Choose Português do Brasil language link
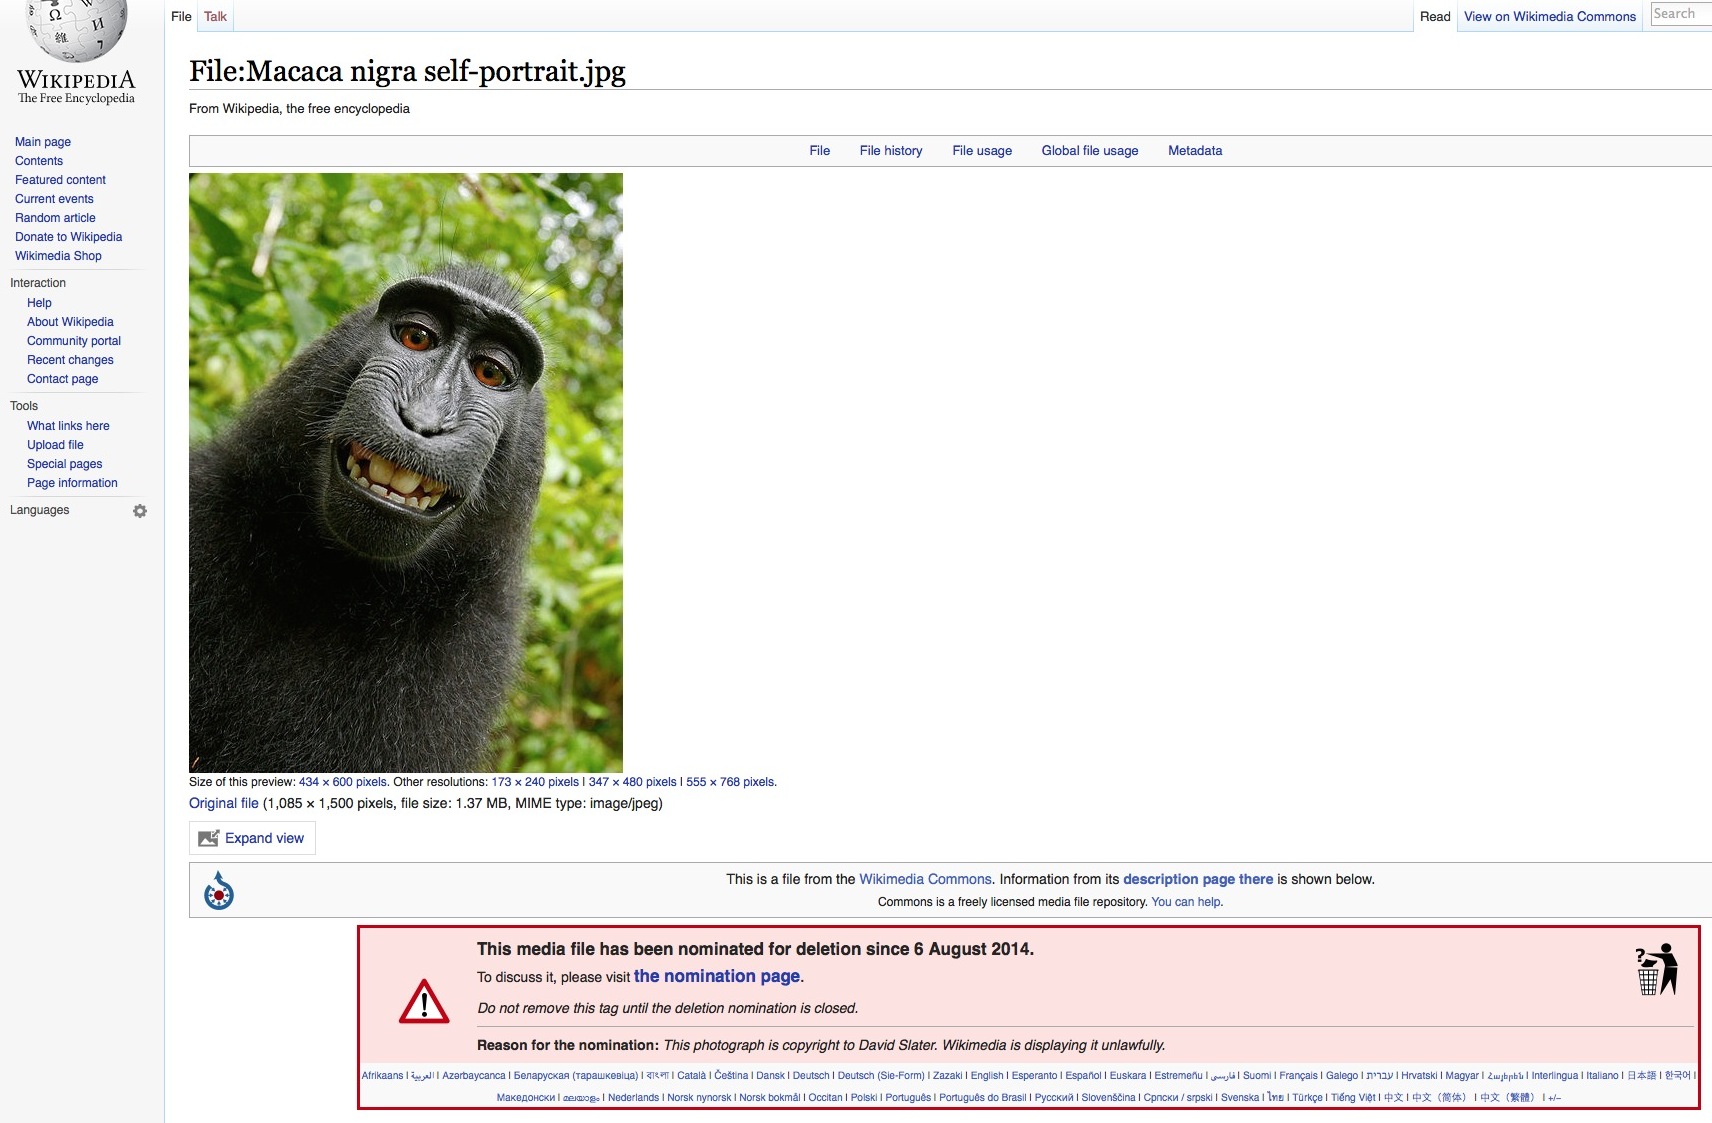Image resolution: width=1712 pixels, height=1123 pixels. click(x=982, y=1098)
